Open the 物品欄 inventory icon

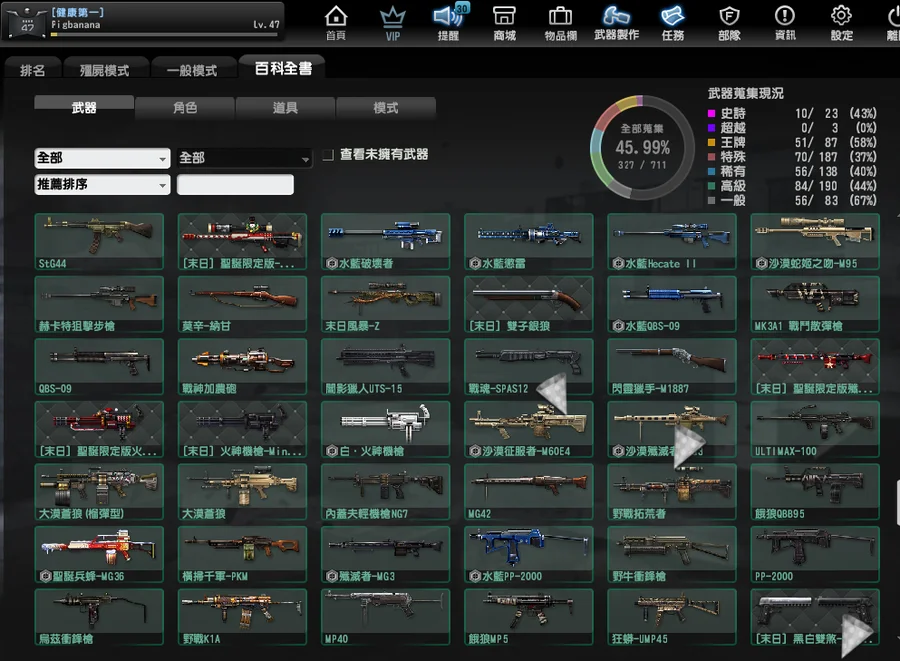coord(560,23)
